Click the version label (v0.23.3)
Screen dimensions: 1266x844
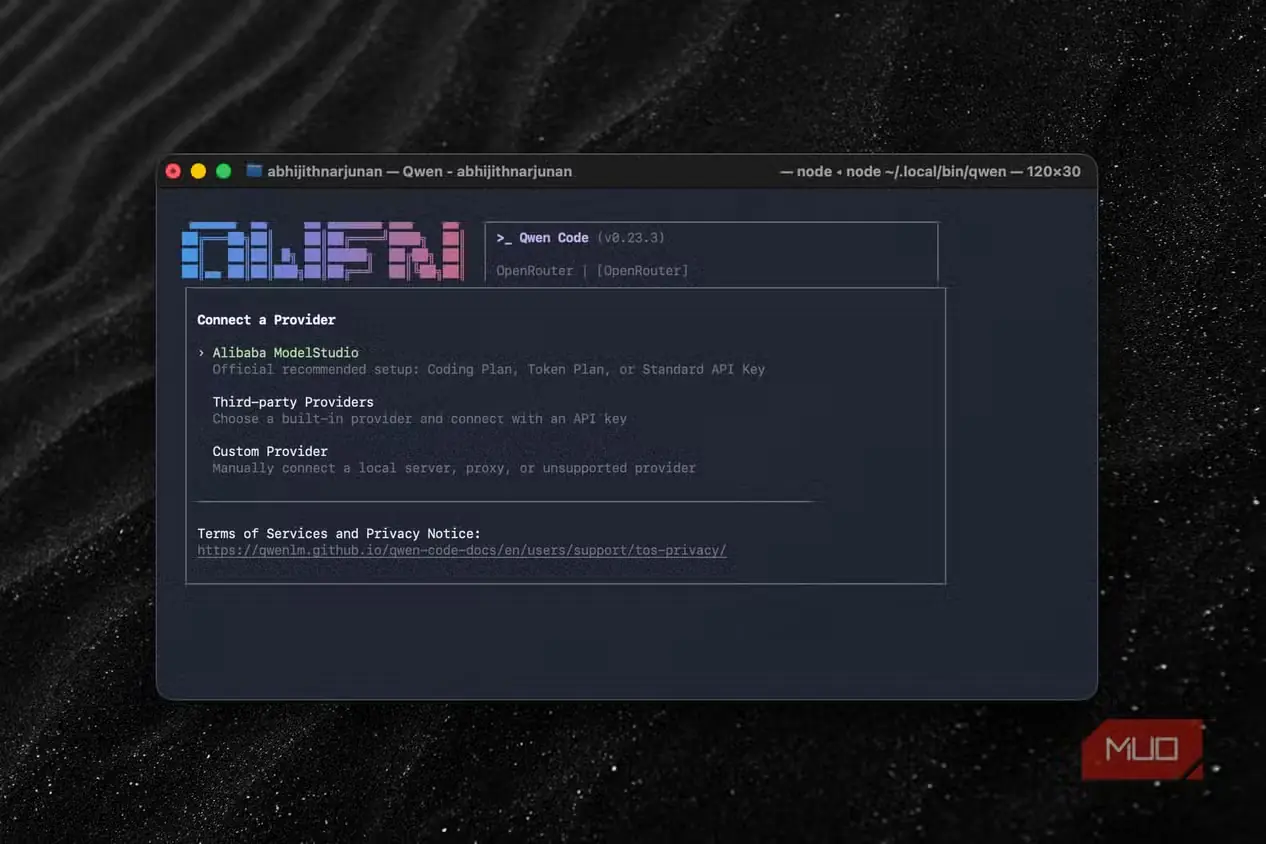pyautogui.click(x=631, y=238)
